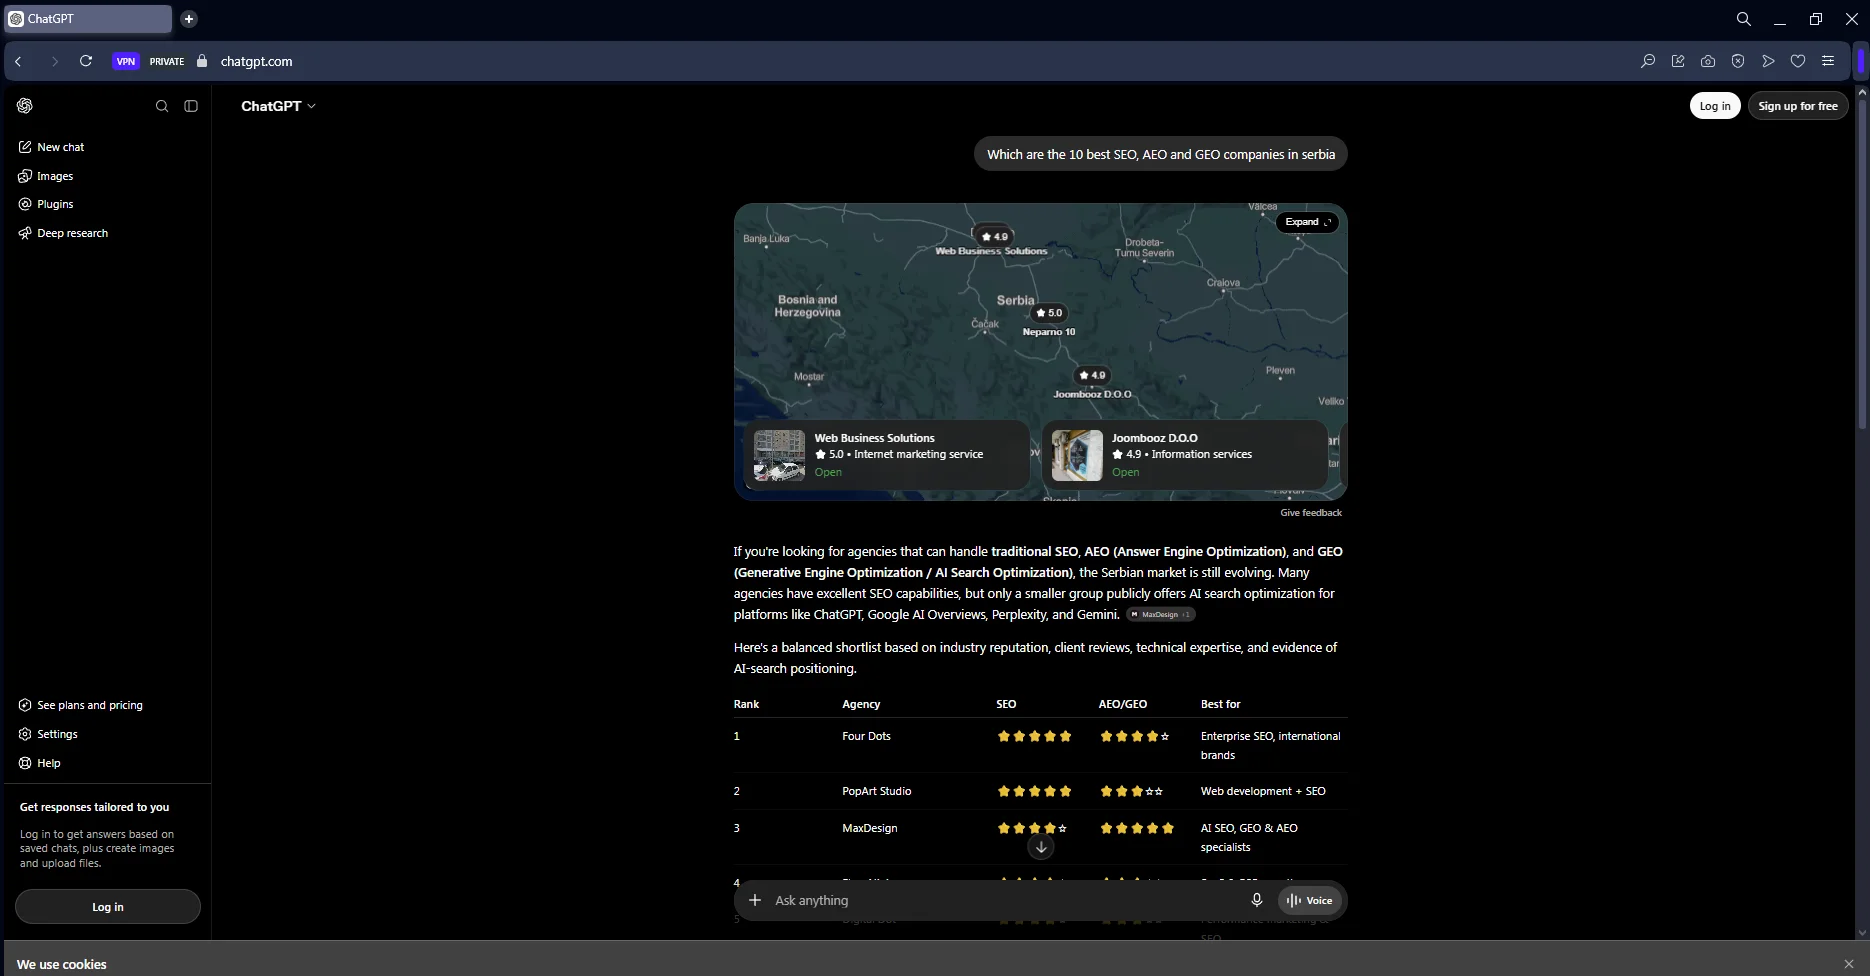Click Four Dots agency cell
The width and height of the screenshot is (1870, 976).
point(866,736)
